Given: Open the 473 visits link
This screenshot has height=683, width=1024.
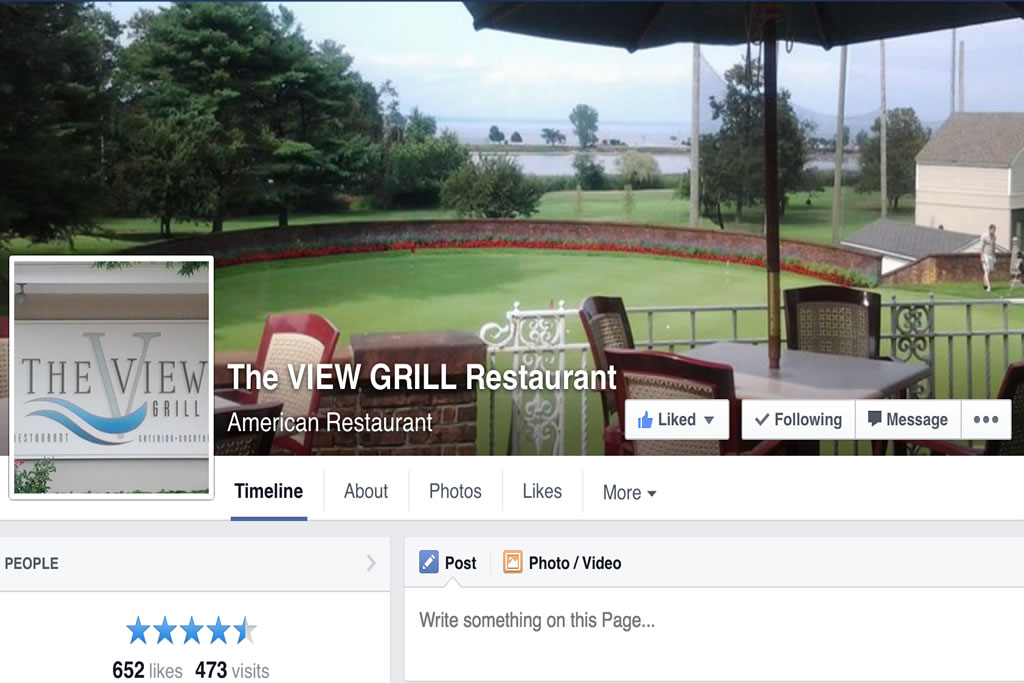Looking at the screenshot, I should point(232,670).
